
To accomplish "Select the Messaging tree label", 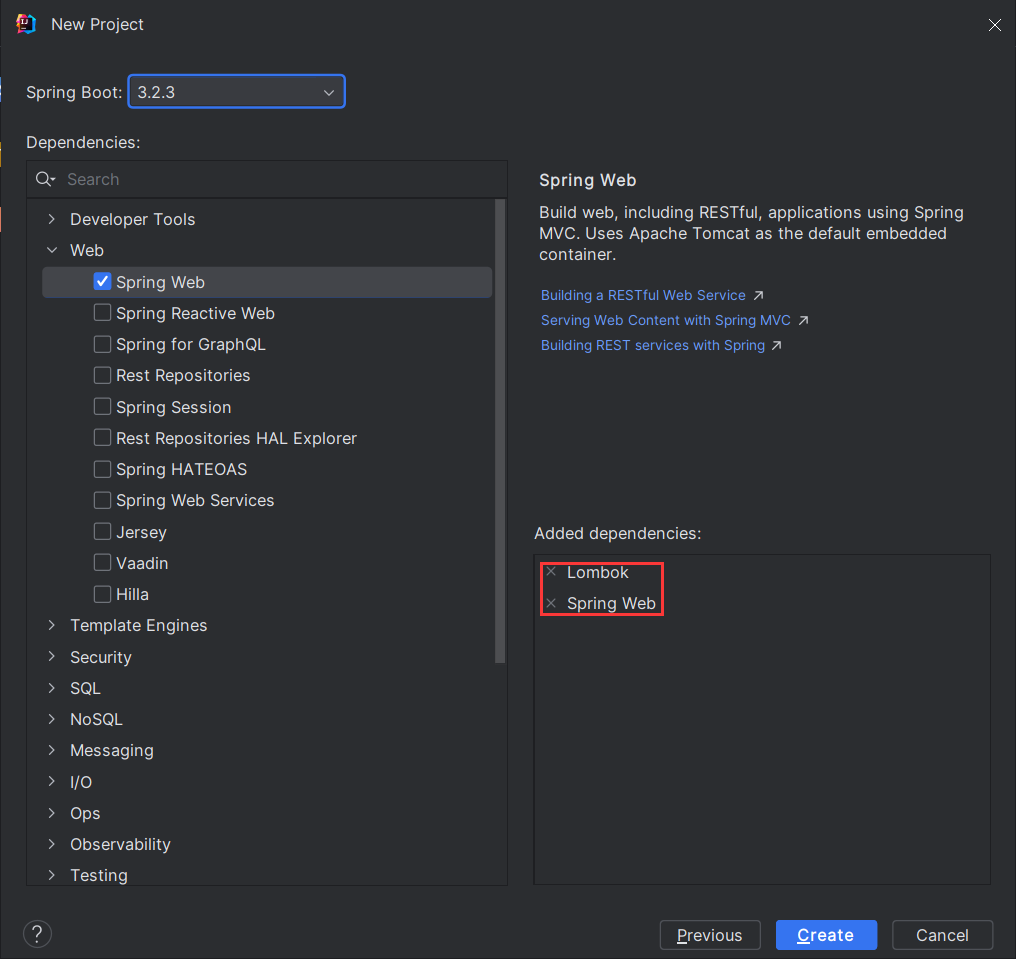I will tap(111, 750).
